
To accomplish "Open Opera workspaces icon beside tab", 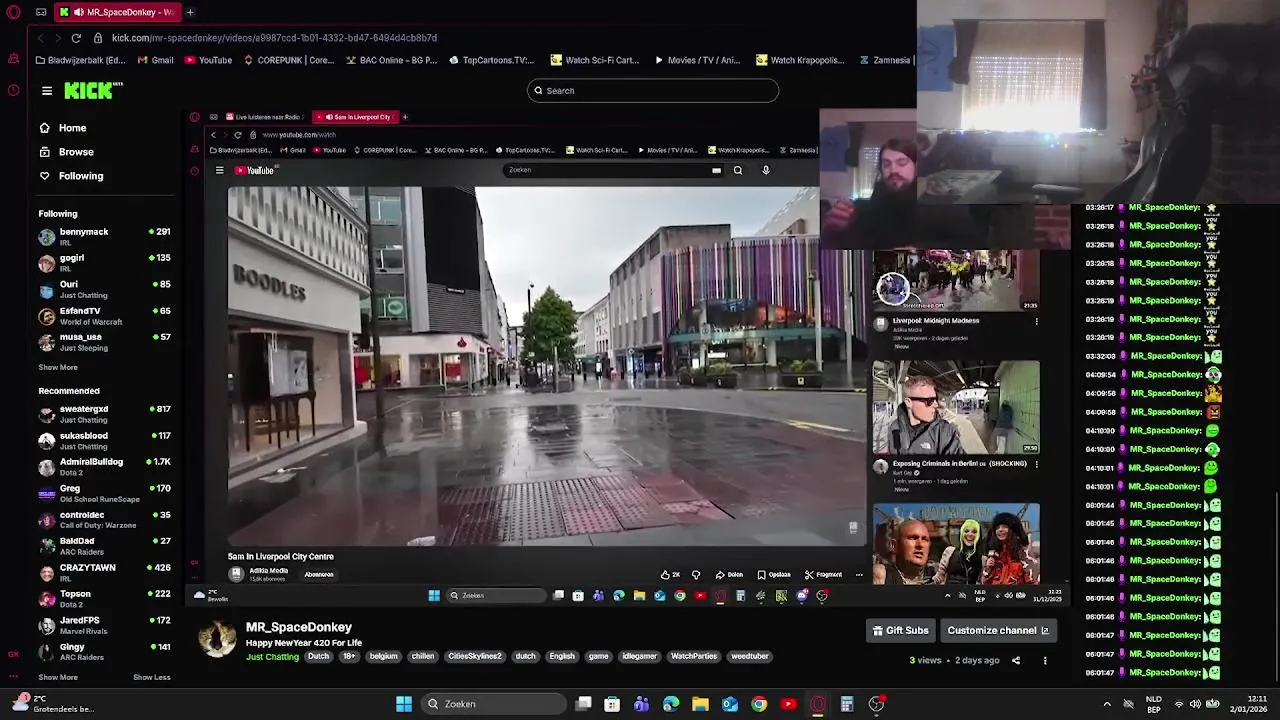I will [41, 12].
